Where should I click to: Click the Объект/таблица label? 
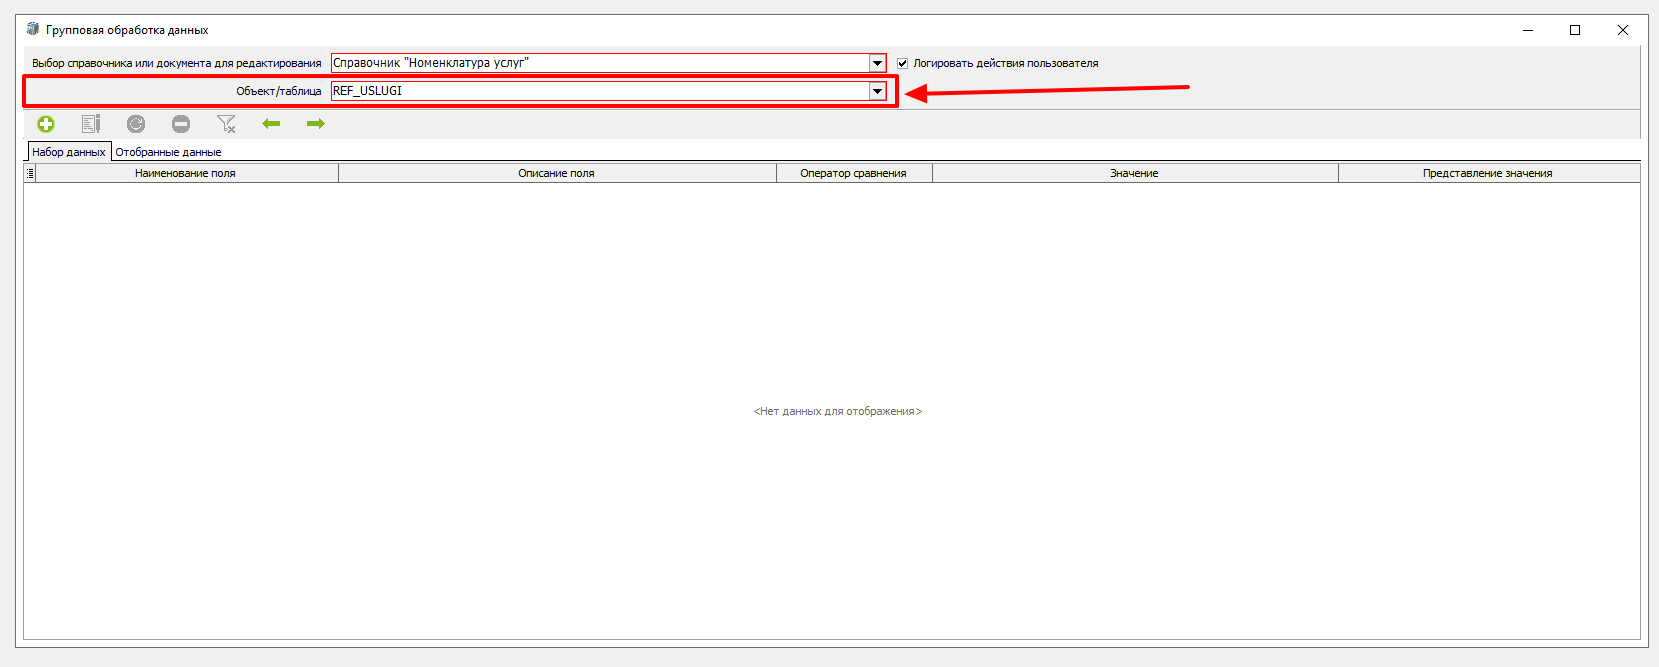point(279,91)
